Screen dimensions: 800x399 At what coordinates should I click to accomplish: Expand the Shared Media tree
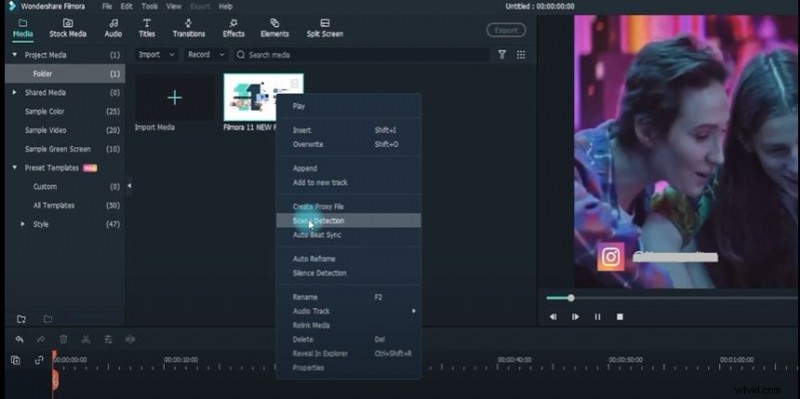tap(14, 92)
